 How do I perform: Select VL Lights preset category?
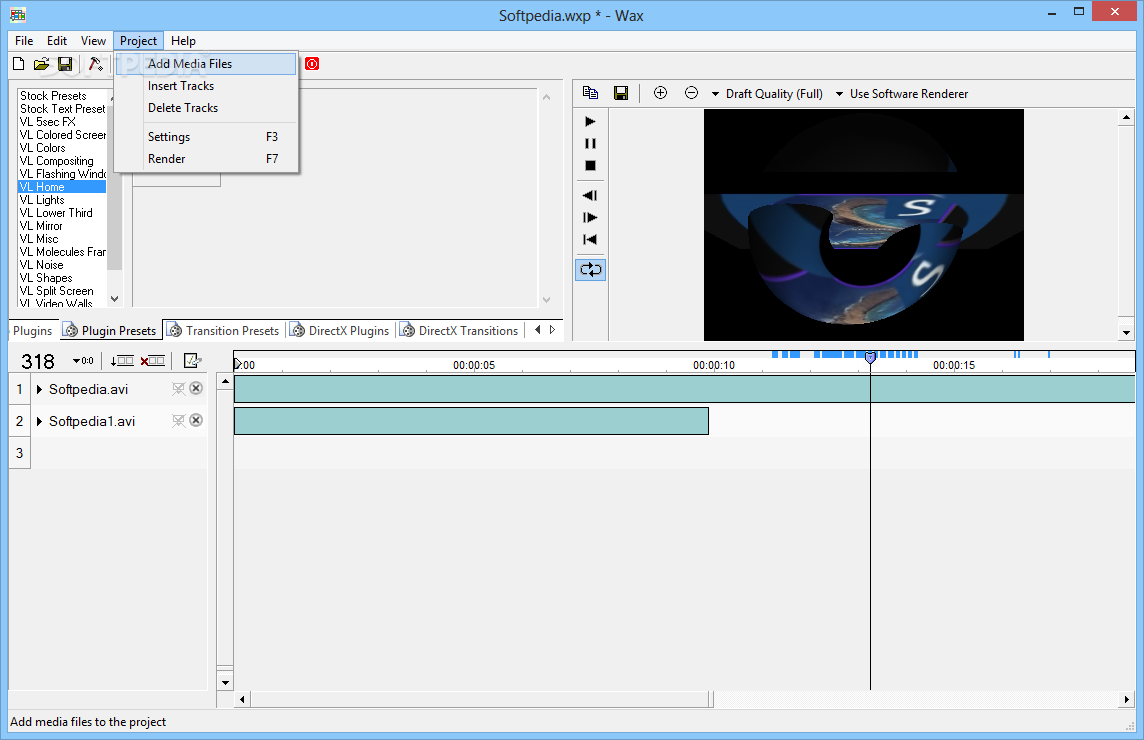coord(61,200)
